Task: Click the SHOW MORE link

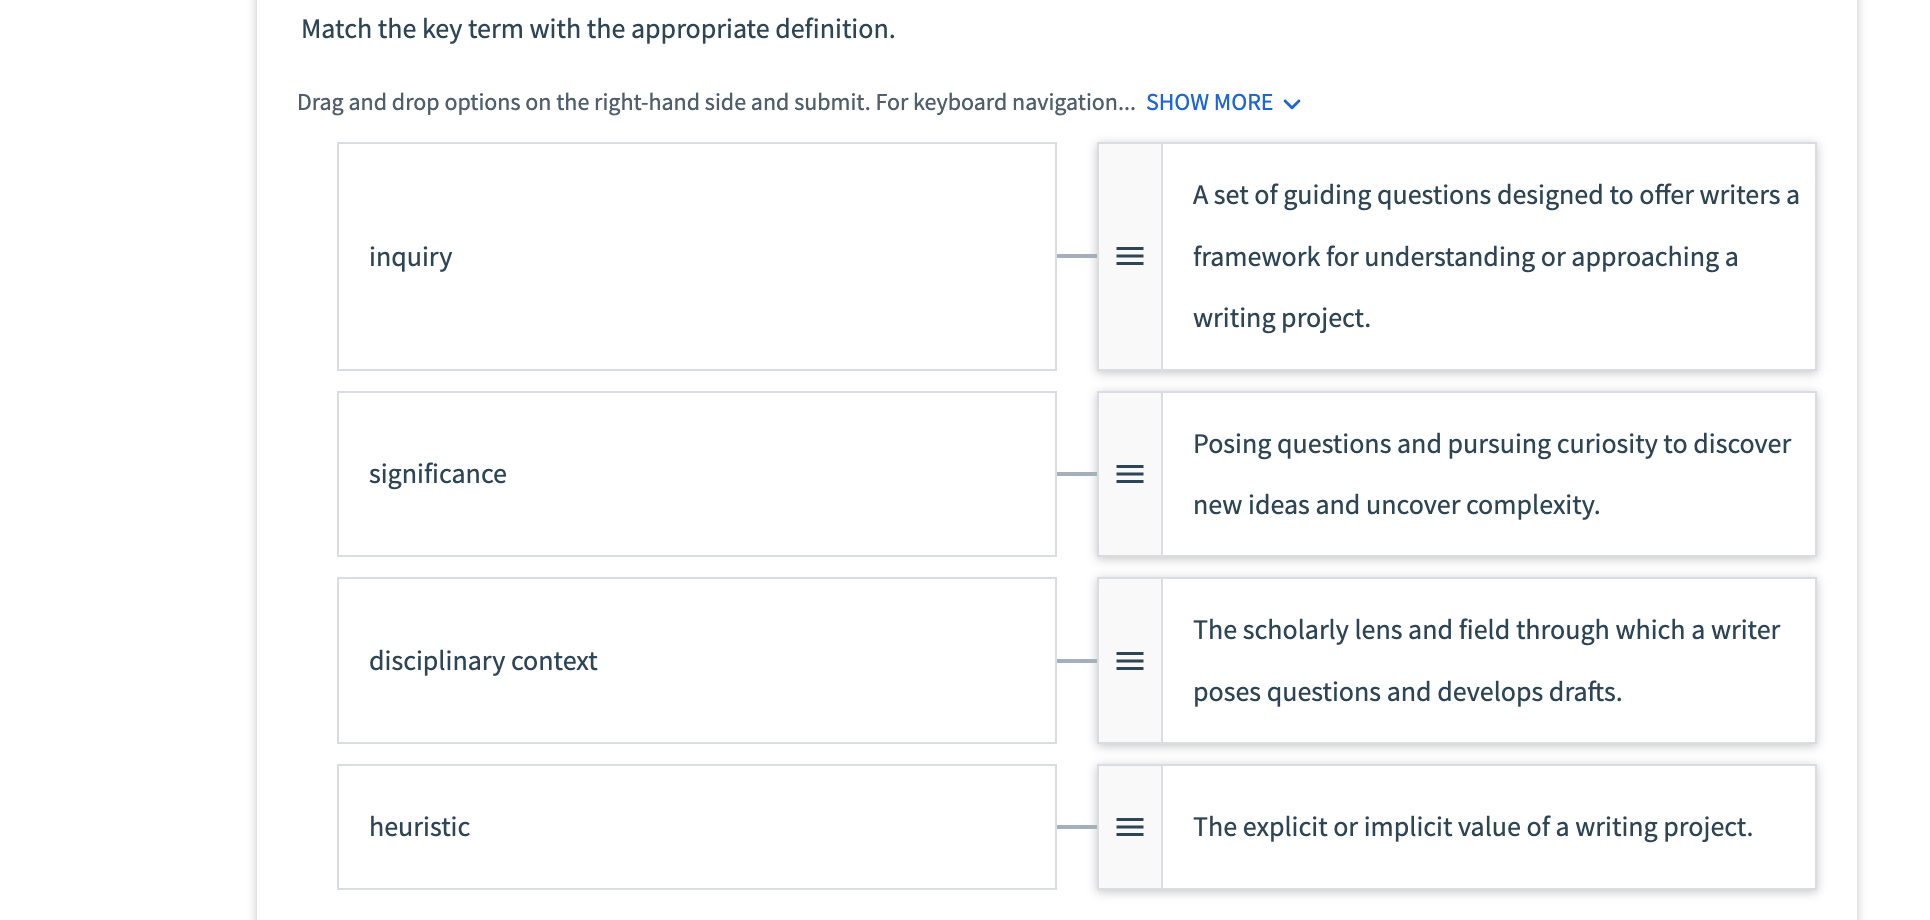Action: tap(1209, 103)
